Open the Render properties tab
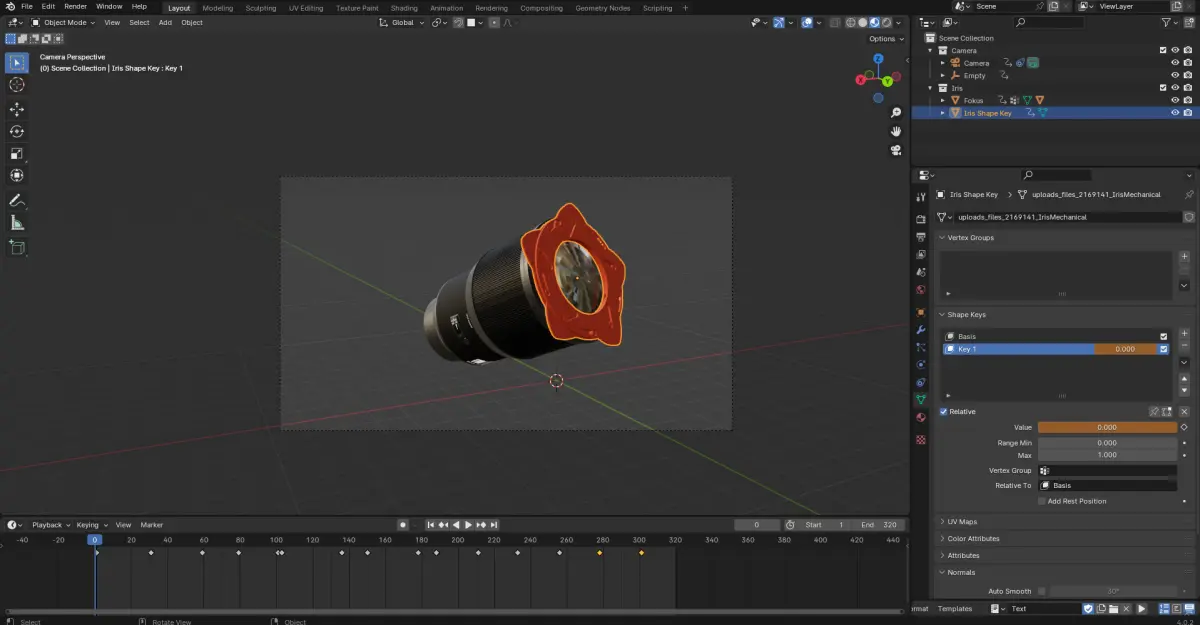The width and height of the screenshot is (1200, 625). 921,219
